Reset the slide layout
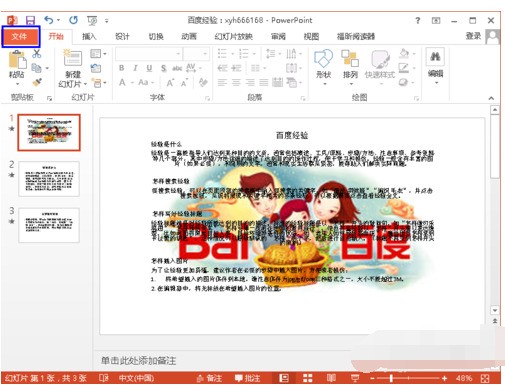Image resolution: width=505 pixels, height=387 pixels. tap(96, 68)
